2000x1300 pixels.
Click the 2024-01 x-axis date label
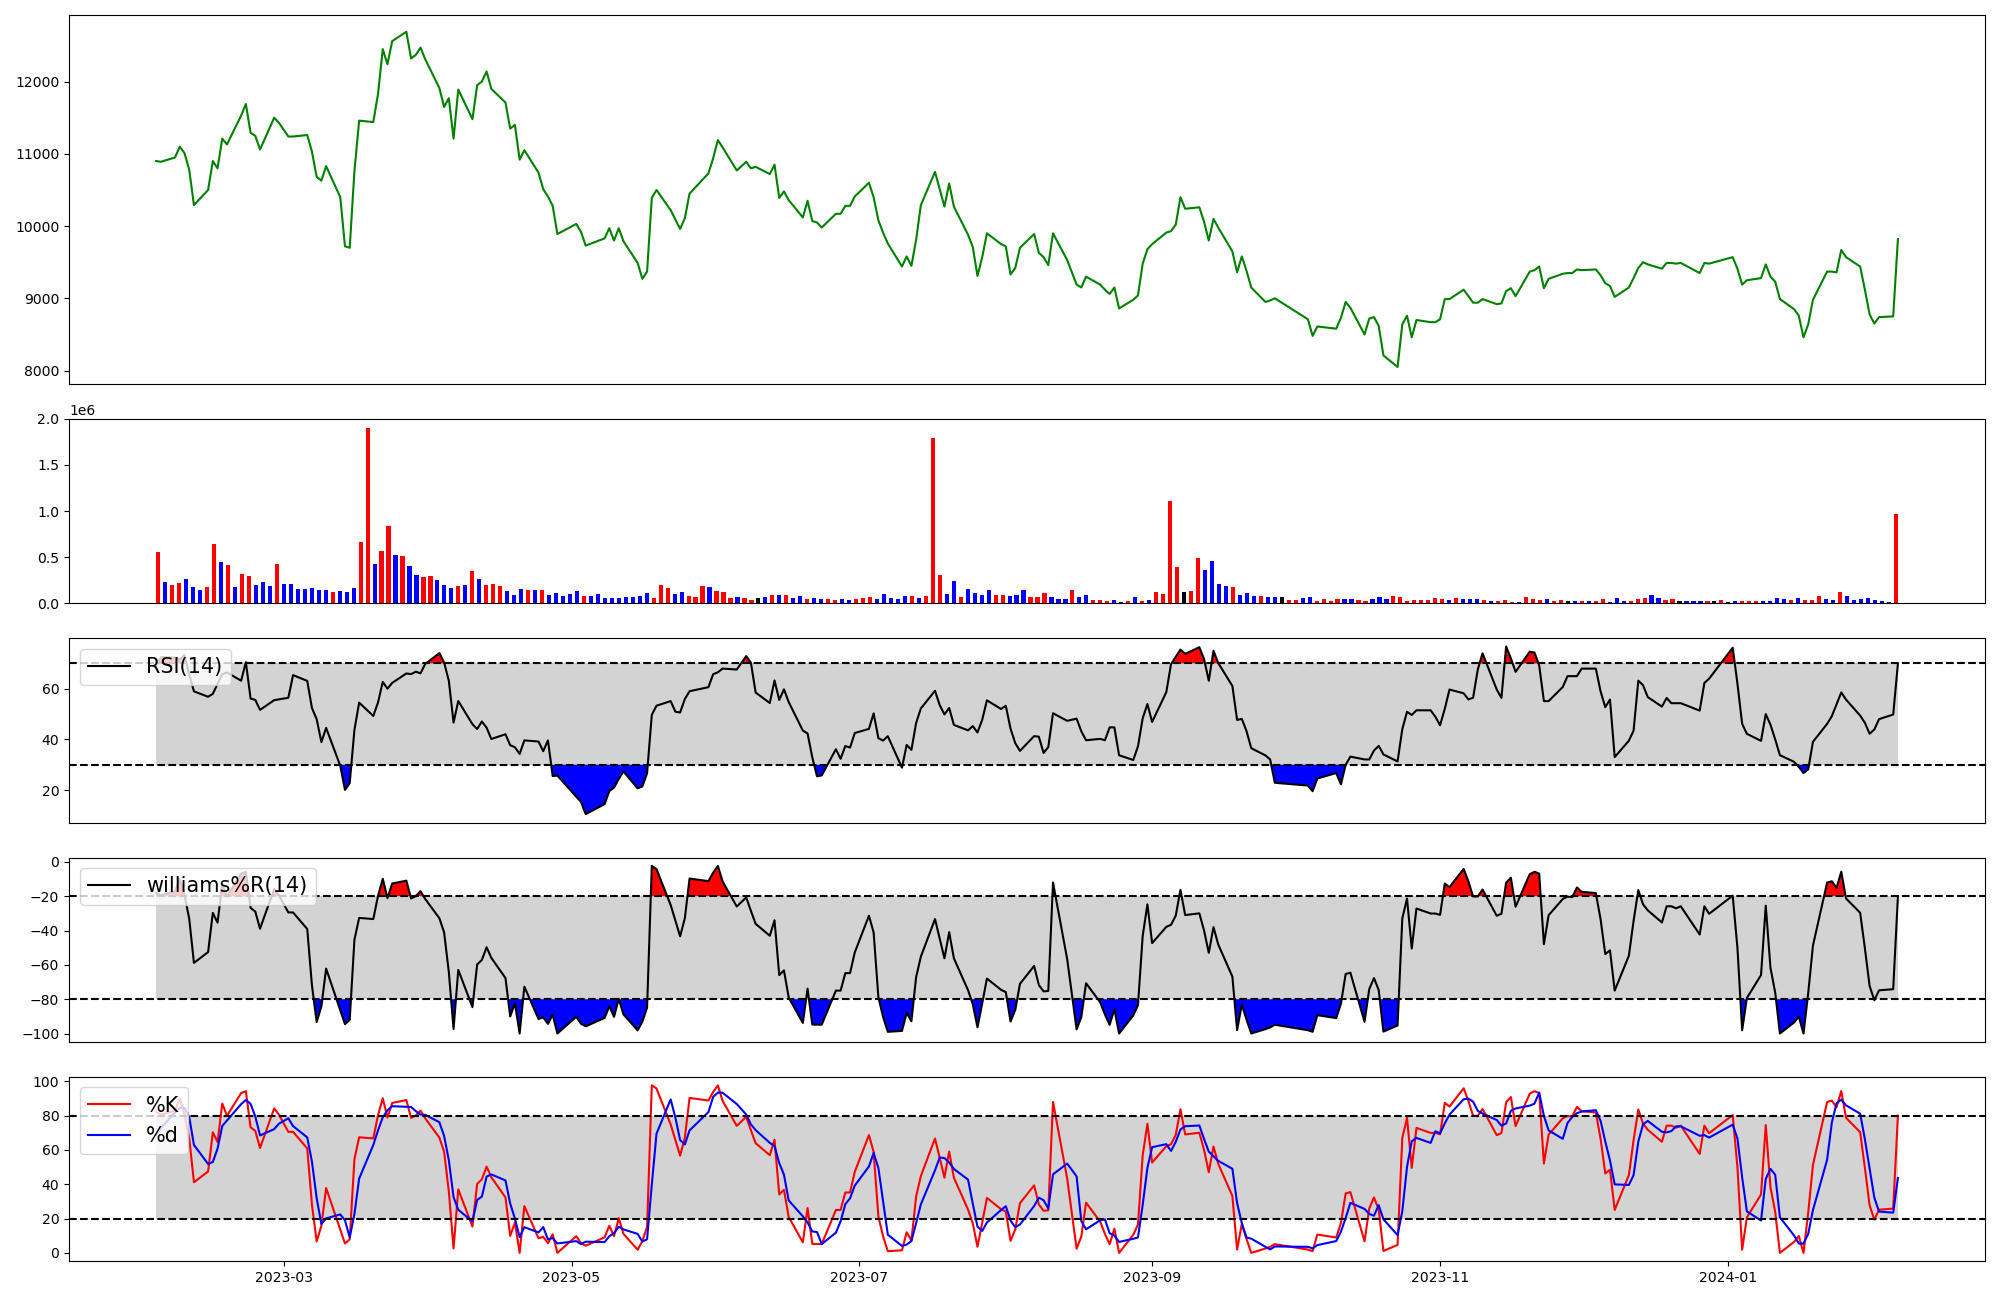pyautogui.click(x=1728, y=1277)
